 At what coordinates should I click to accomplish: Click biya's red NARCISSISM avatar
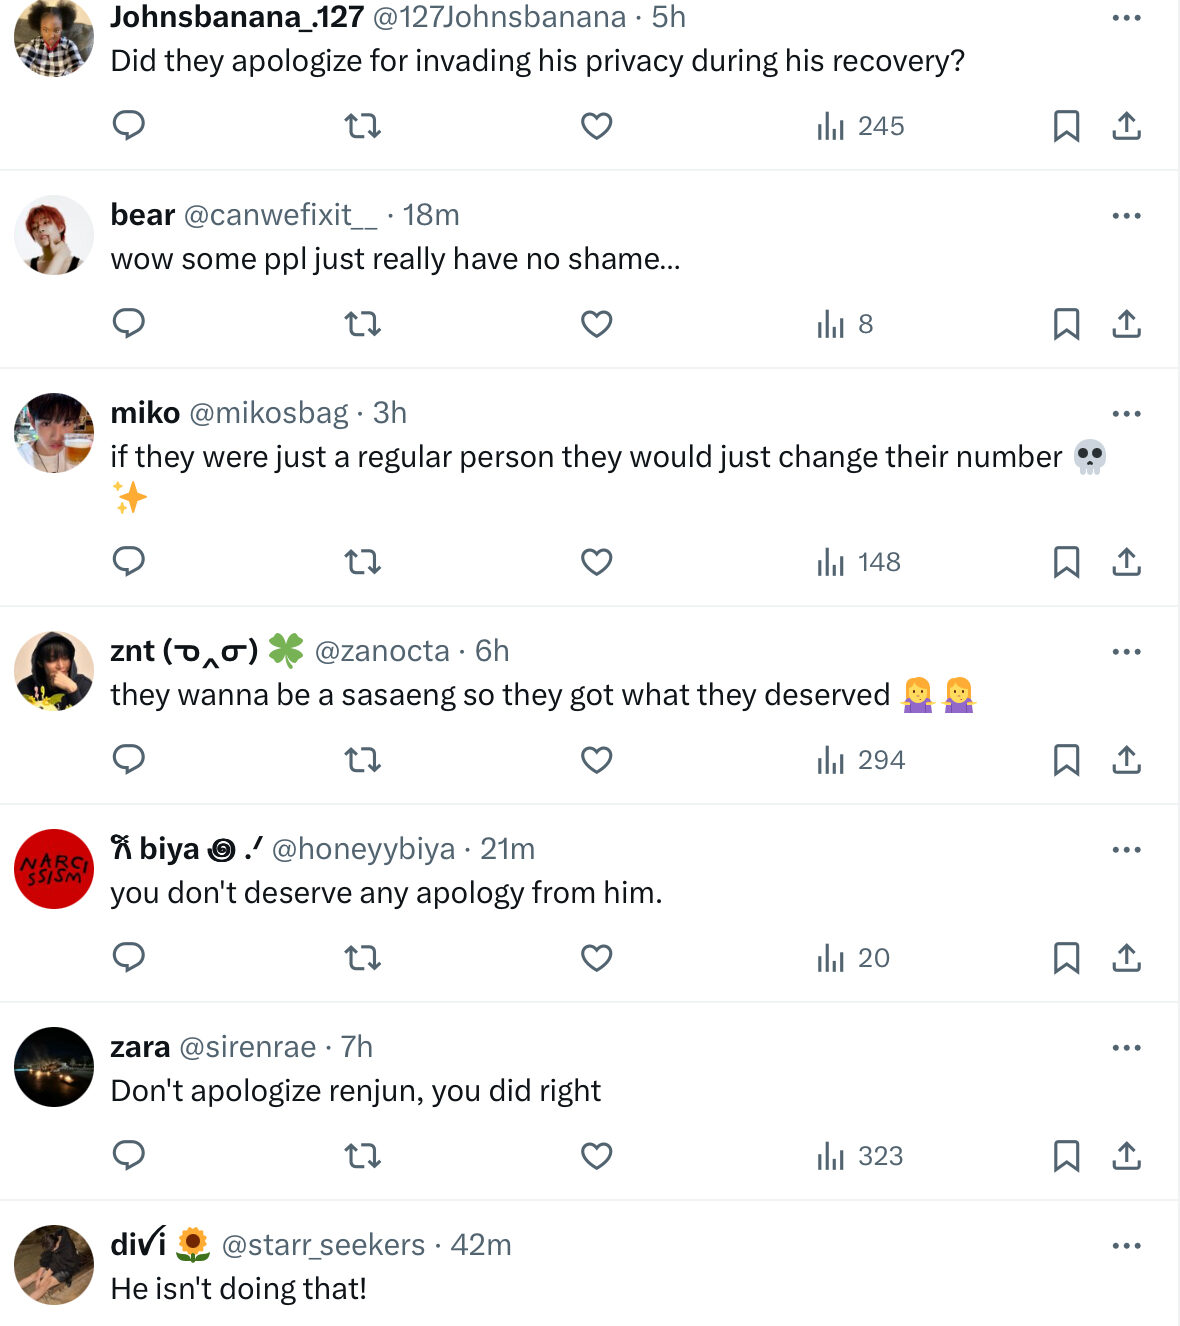click(54, 869)
